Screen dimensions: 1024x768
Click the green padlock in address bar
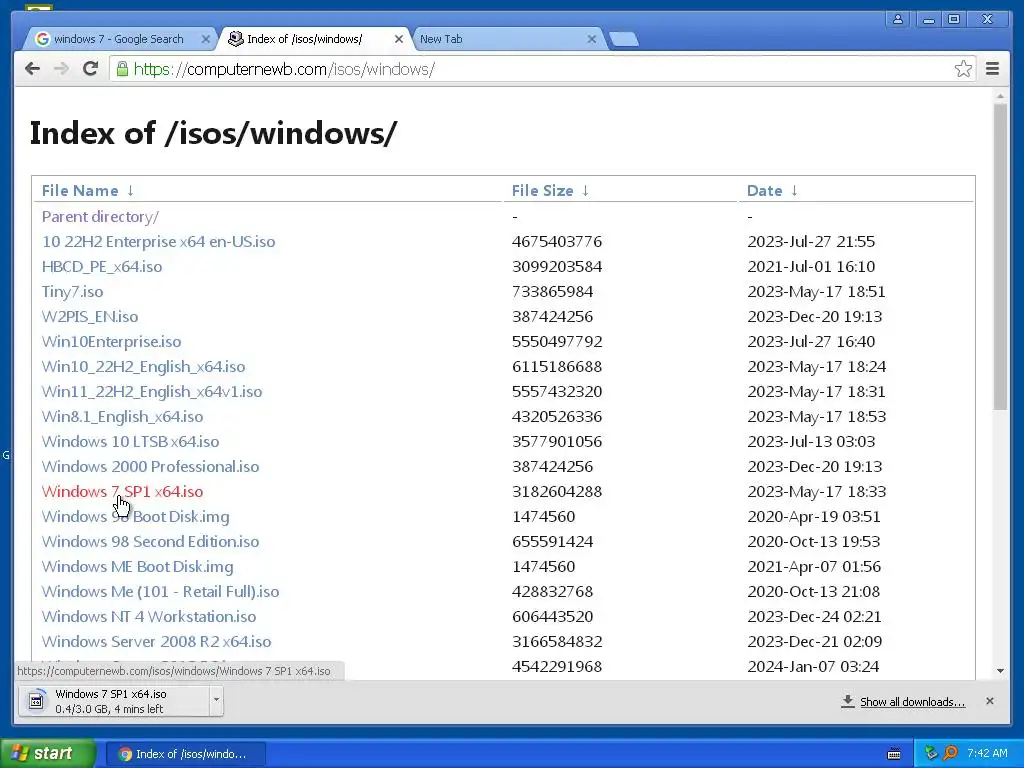tap(122, 69)
